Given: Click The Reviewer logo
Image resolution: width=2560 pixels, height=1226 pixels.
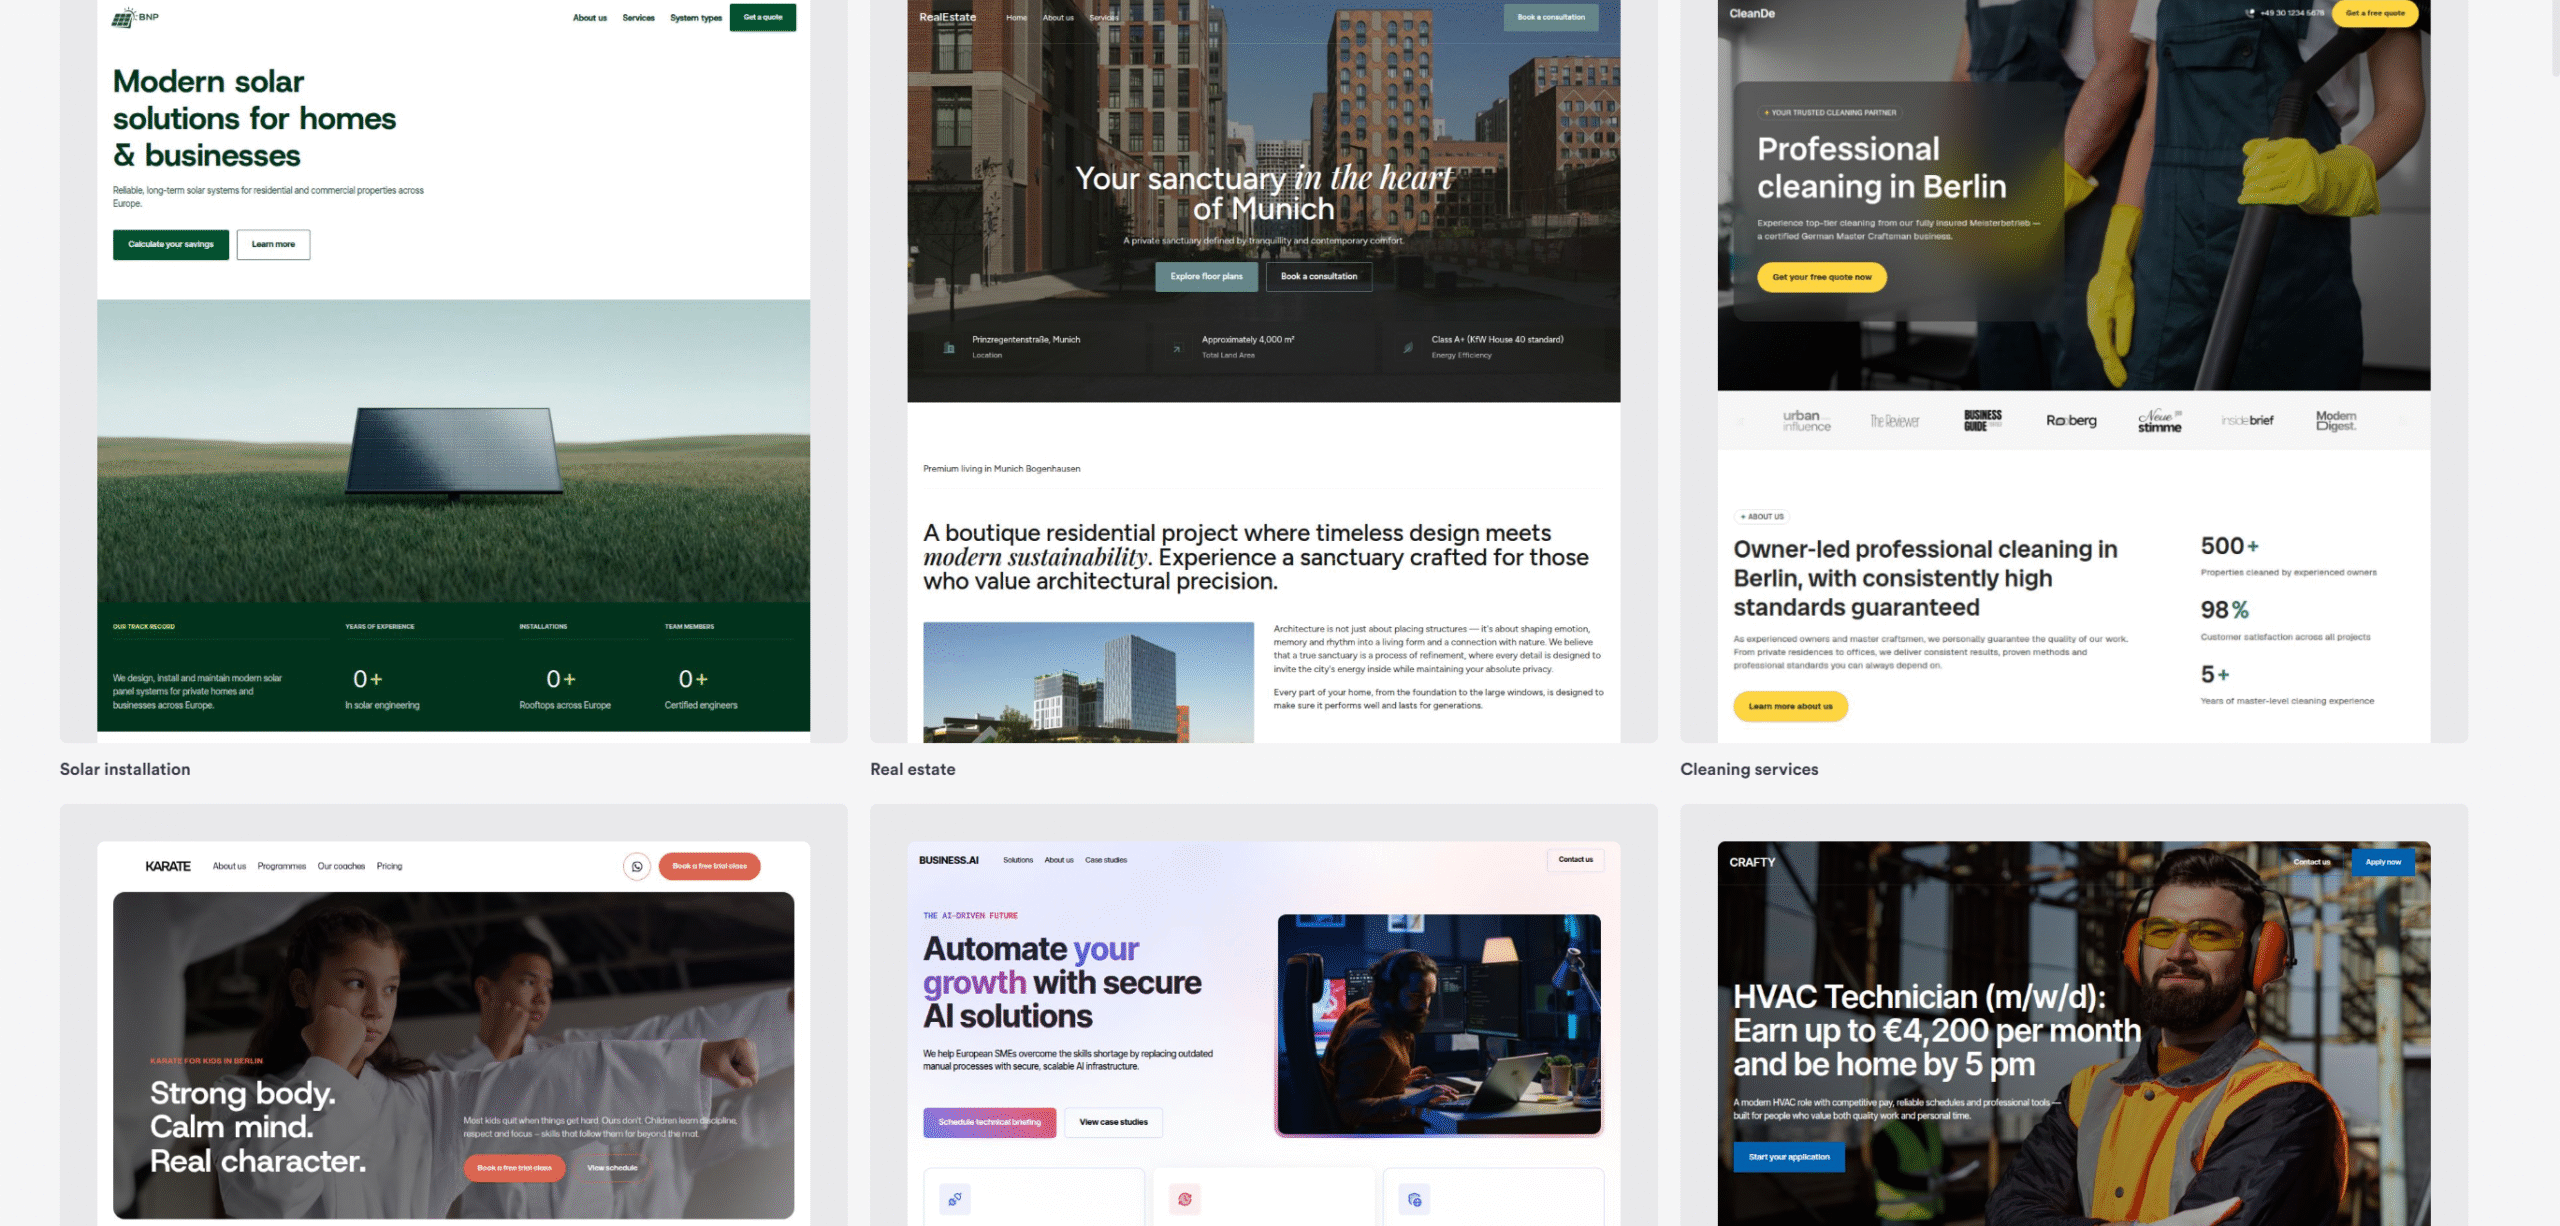Looking at the screenshot, I should point(1895,421).
